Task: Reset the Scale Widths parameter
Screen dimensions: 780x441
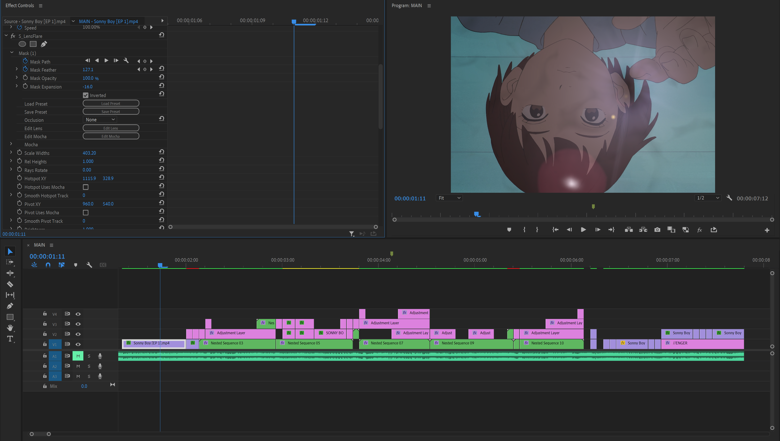Action: coord(162,152)
